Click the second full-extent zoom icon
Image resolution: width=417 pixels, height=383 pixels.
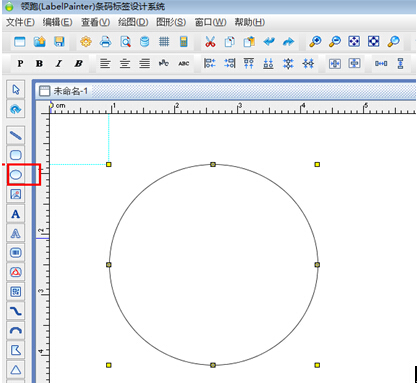(373, 42)
